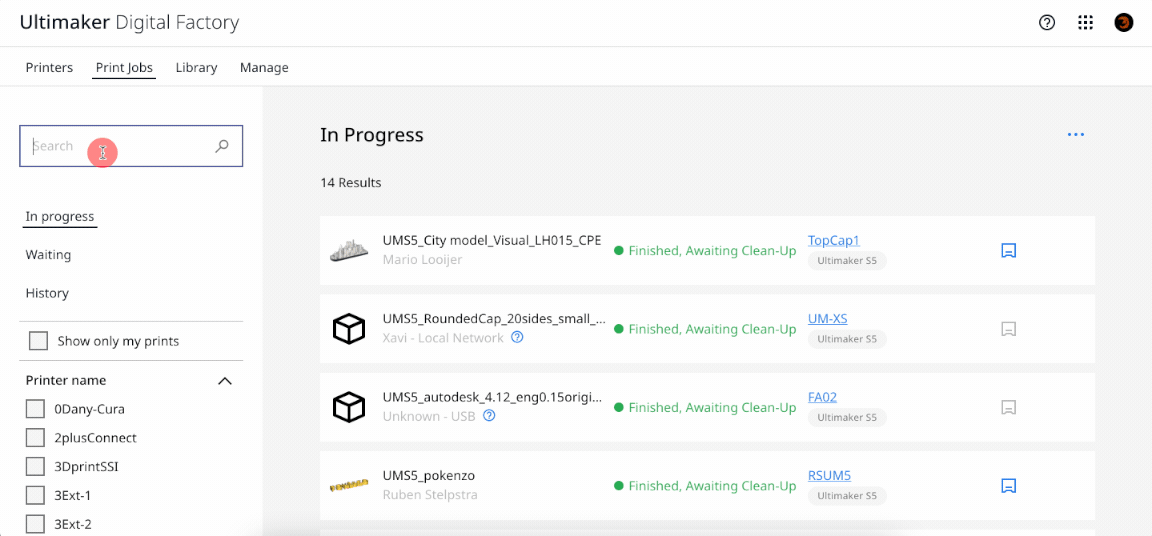Check the 0Dany-Cura printer filter
Screen dimensions: 1152x536
tap(35, 409)
